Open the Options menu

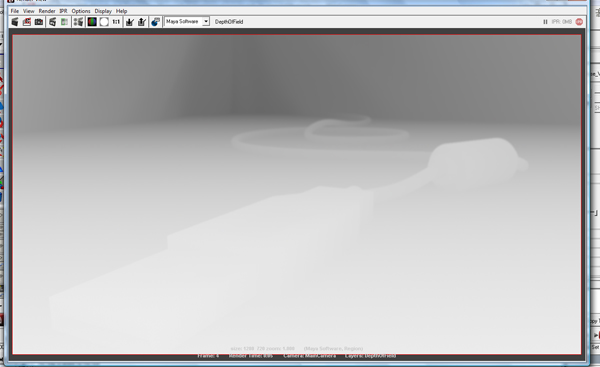[81, 11]
